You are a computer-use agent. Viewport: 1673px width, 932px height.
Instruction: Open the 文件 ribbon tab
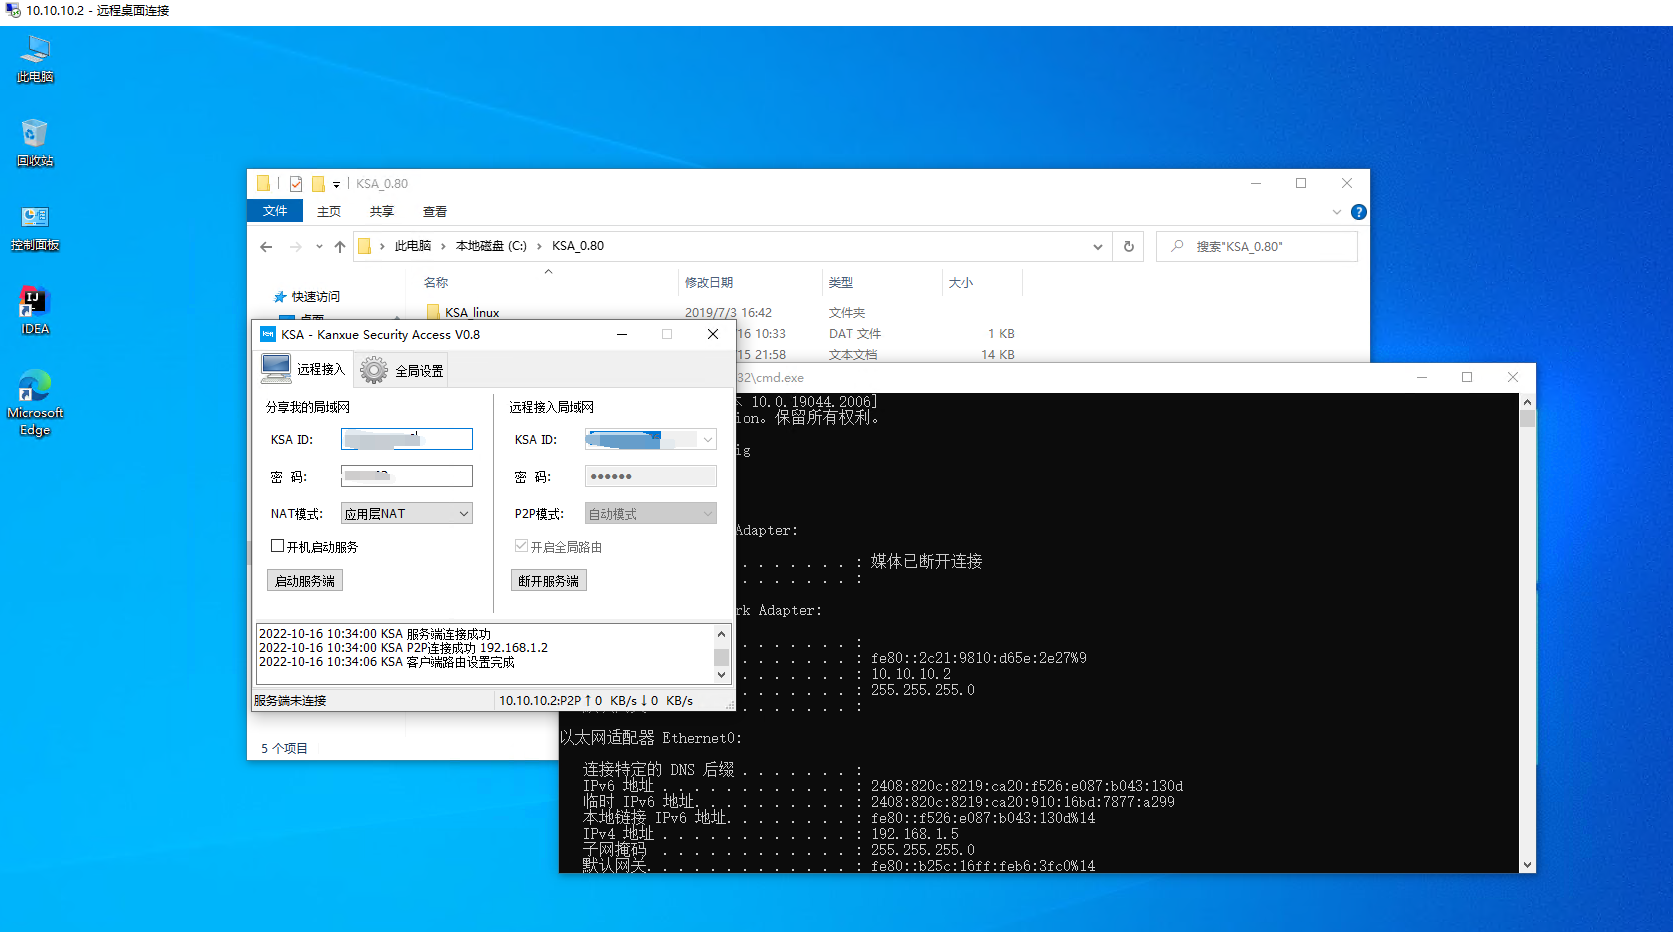(275, 211)
